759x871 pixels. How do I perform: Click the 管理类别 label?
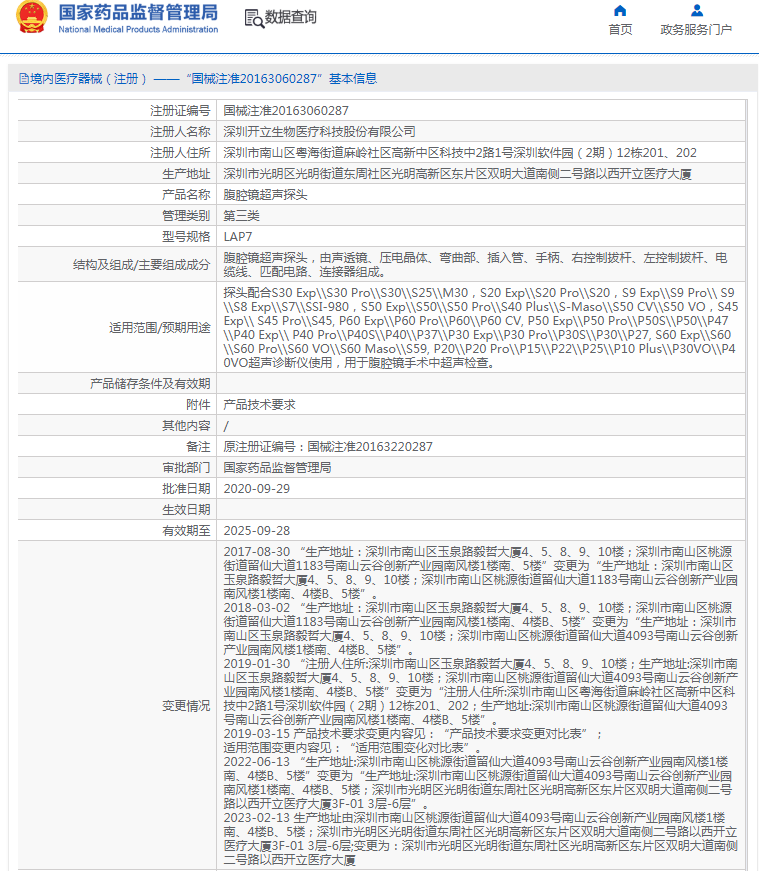point(186,216)
